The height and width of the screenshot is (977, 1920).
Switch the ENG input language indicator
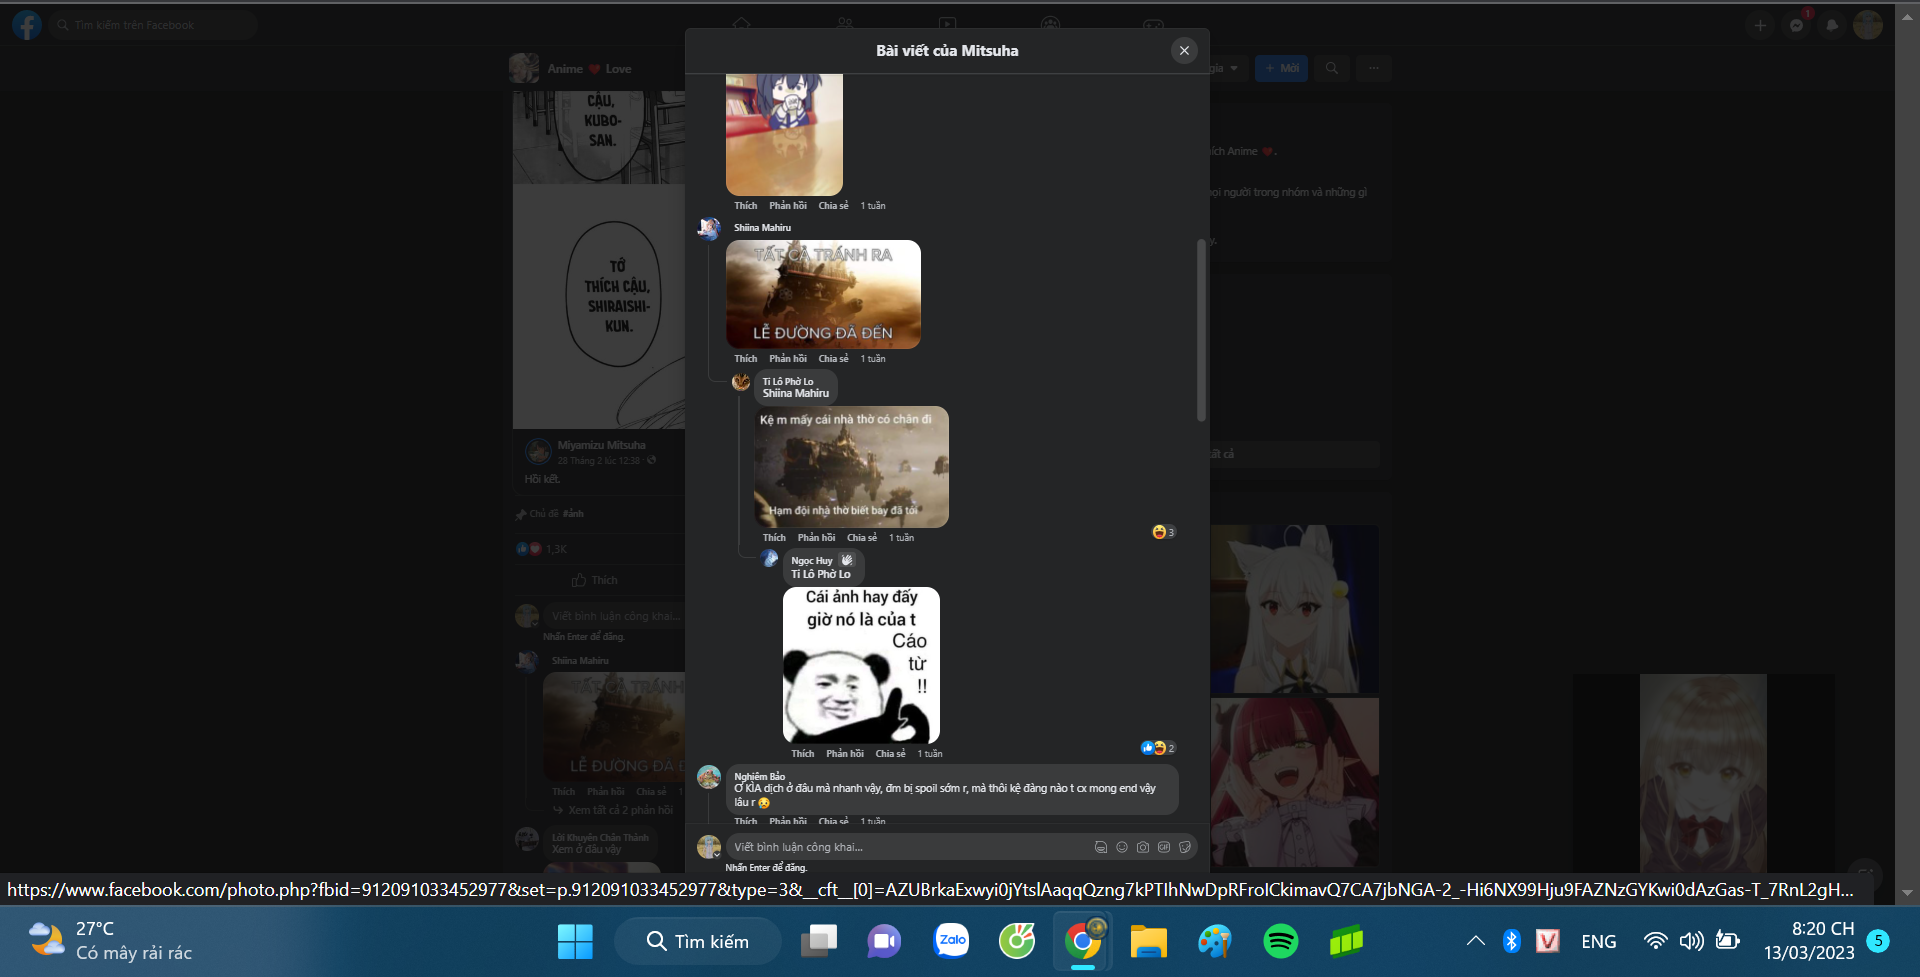click(x=1598, y=941)
